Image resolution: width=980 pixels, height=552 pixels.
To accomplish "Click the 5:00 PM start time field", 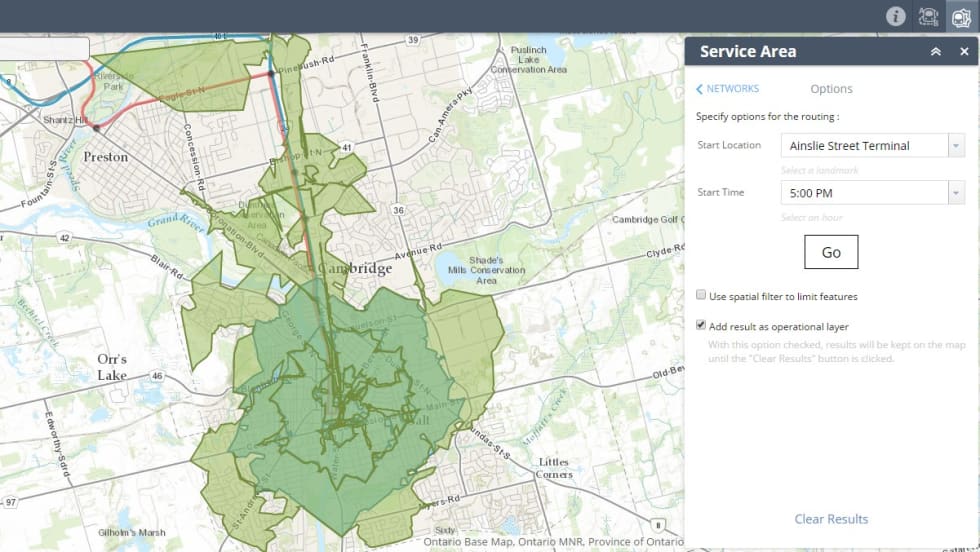I will coord(864,193).
